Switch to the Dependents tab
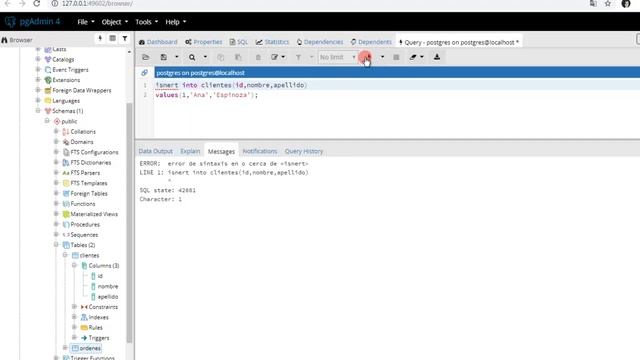Image resolution: width=640 pixels, height=360 pixels. point(371,42)
